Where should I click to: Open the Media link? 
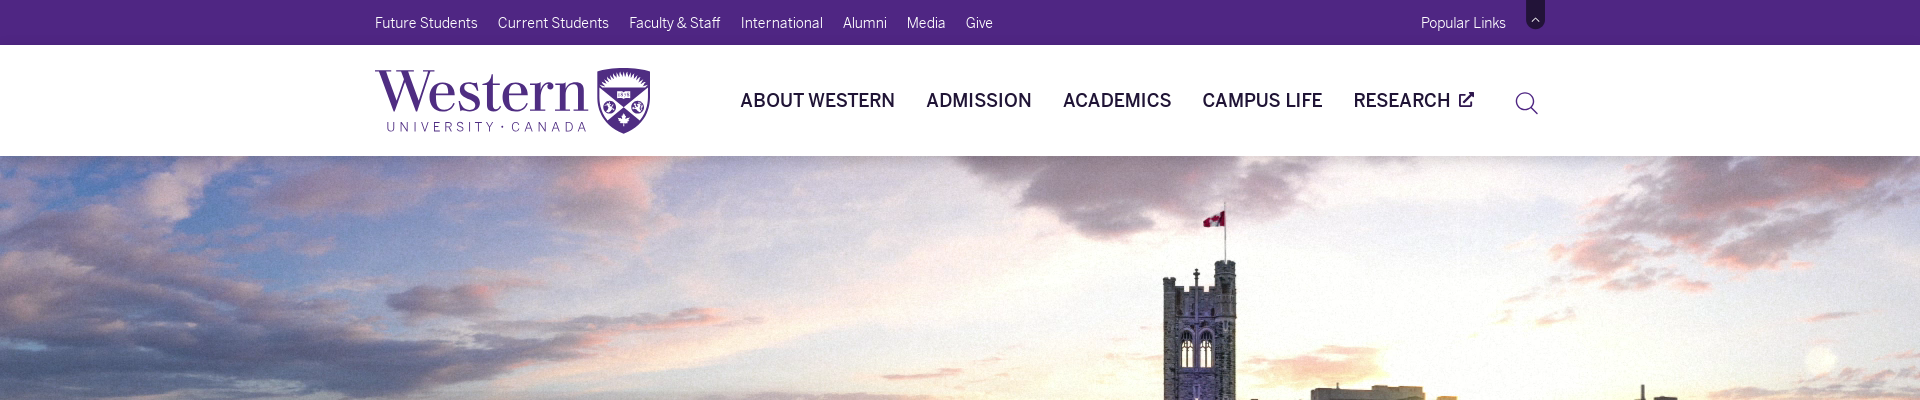pos(926,23)
